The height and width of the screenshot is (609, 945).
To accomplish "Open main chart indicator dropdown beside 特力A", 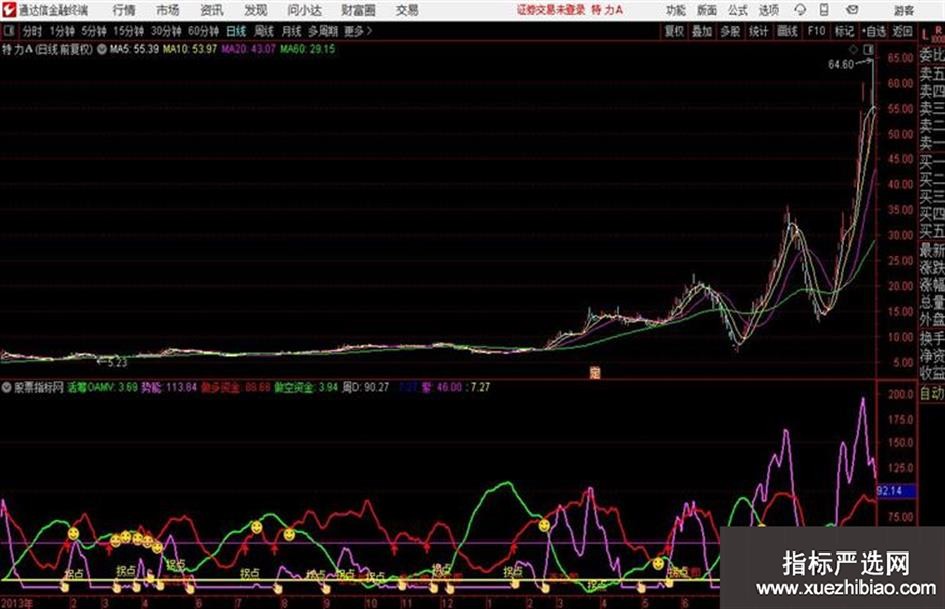I will pos(102,49).
